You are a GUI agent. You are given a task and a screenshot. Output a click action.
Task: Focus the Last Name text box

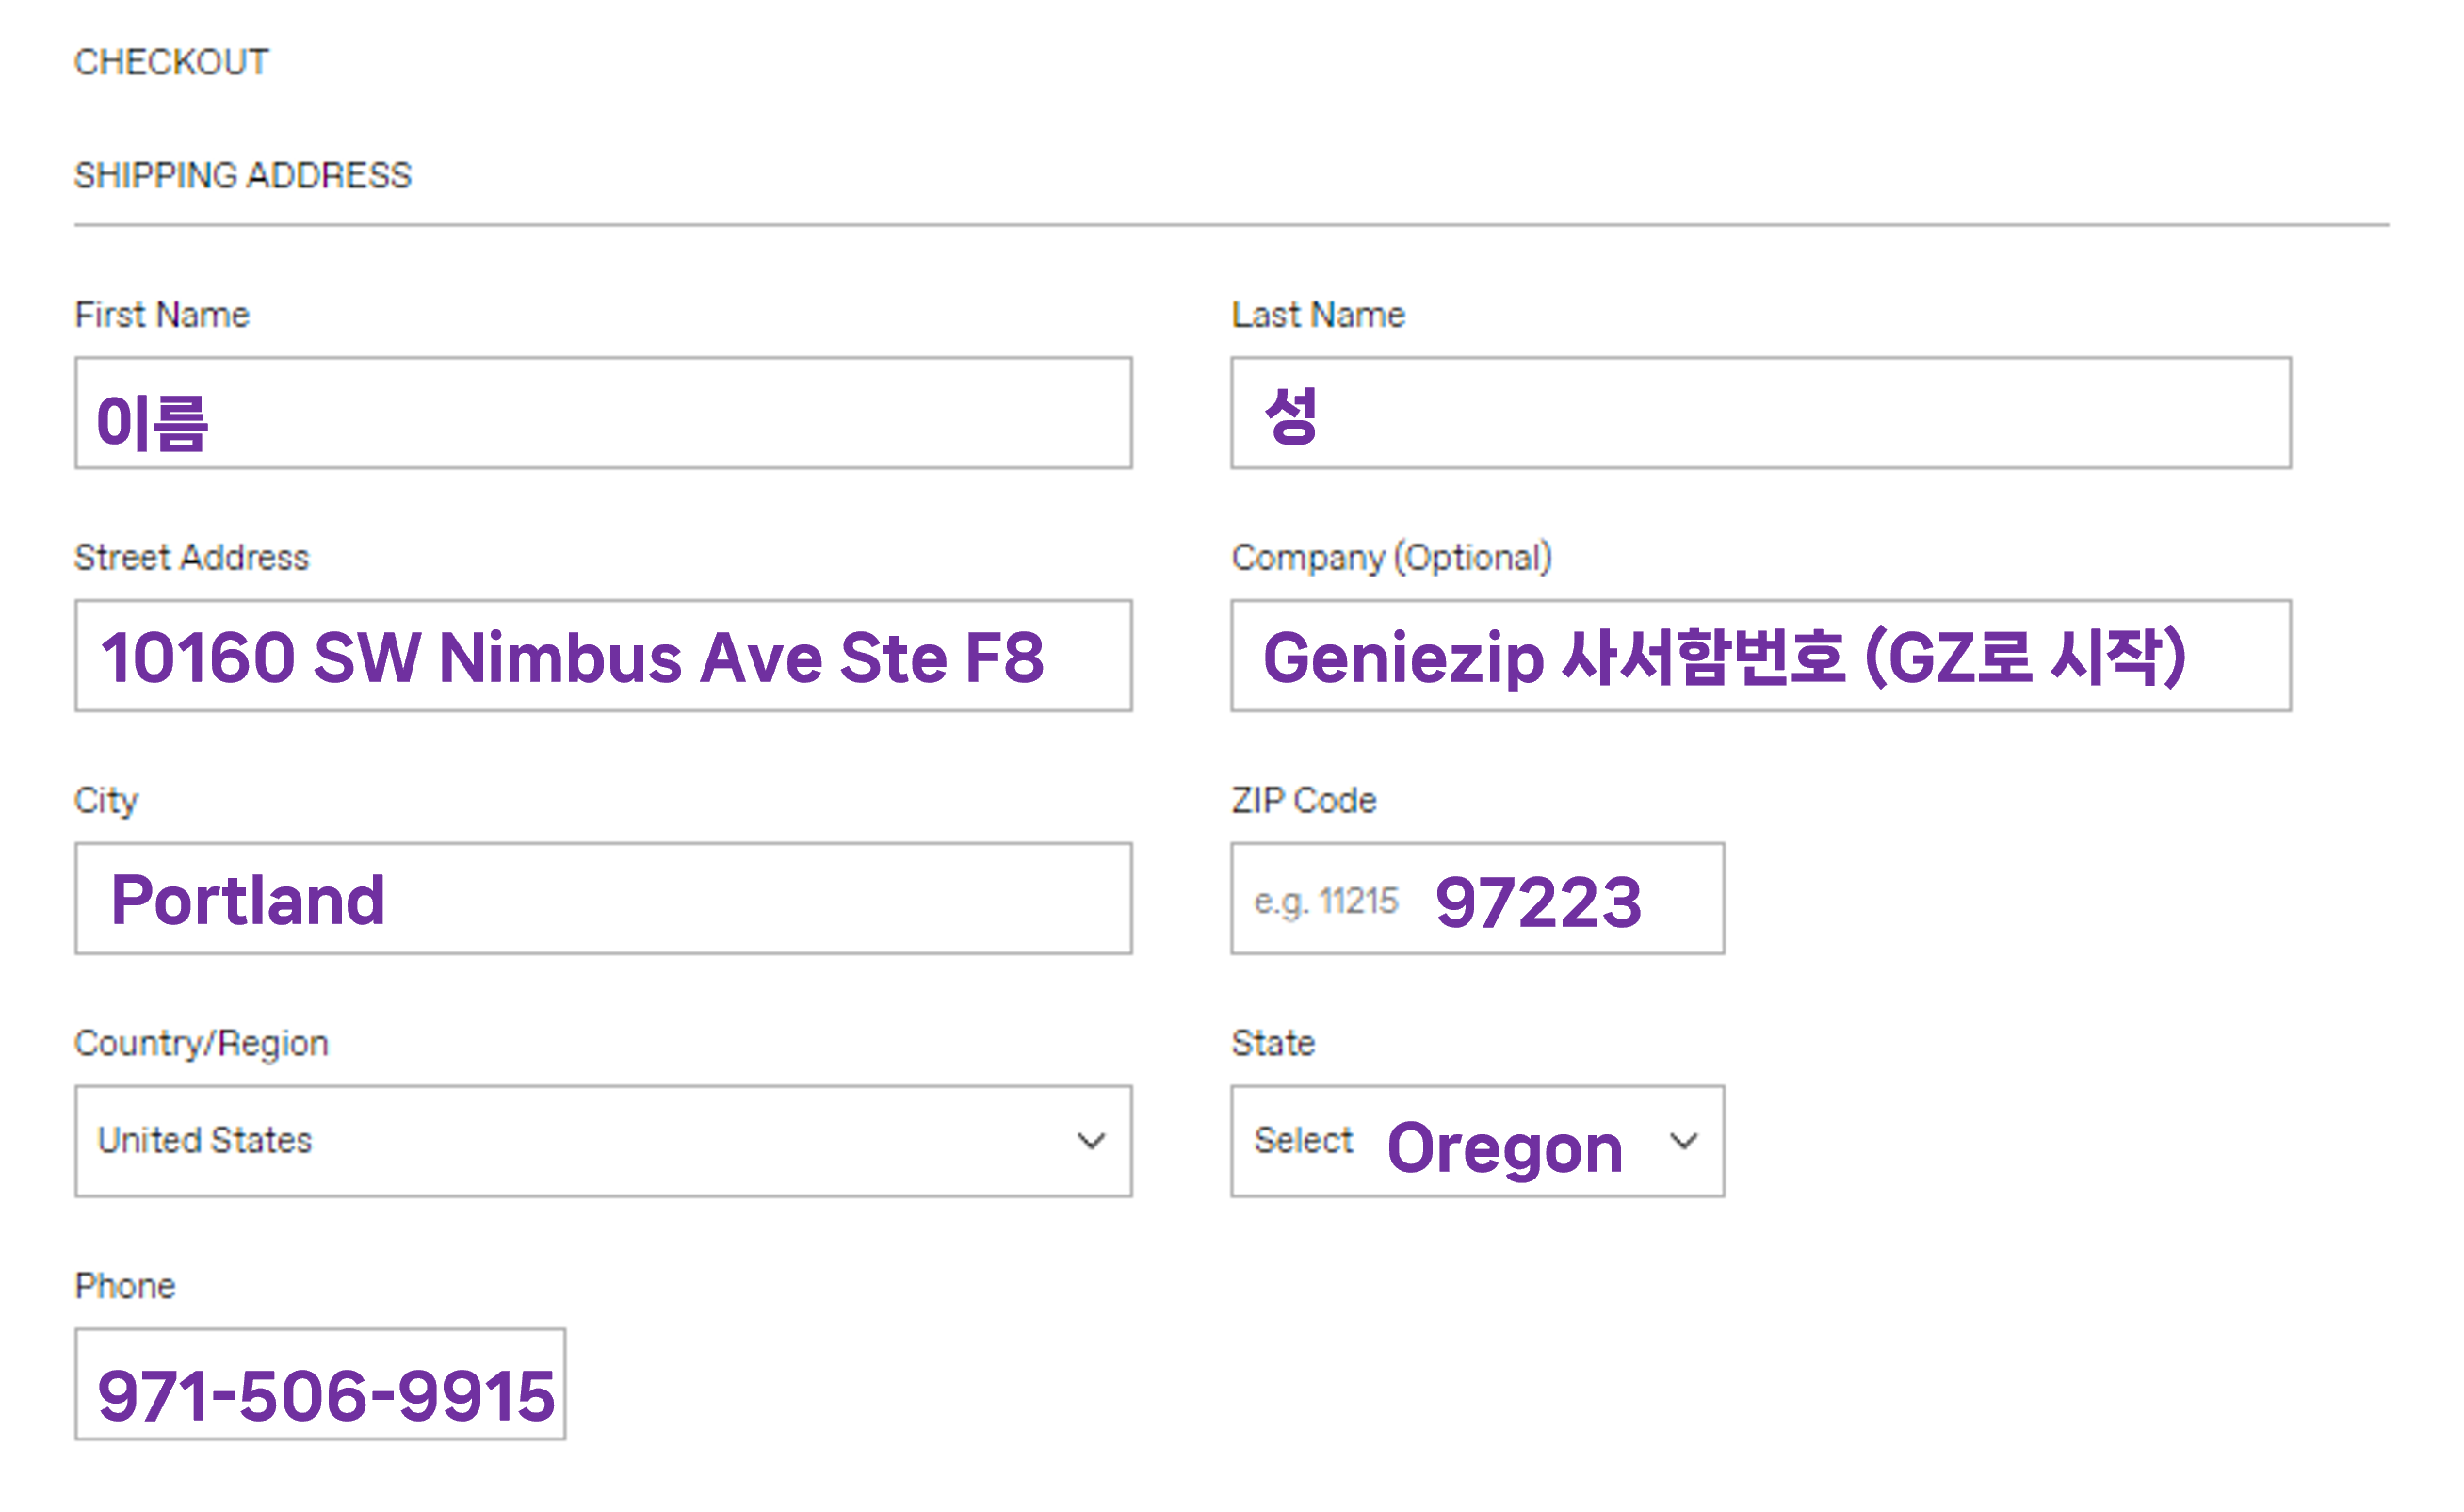click(x=1760, y=413)
